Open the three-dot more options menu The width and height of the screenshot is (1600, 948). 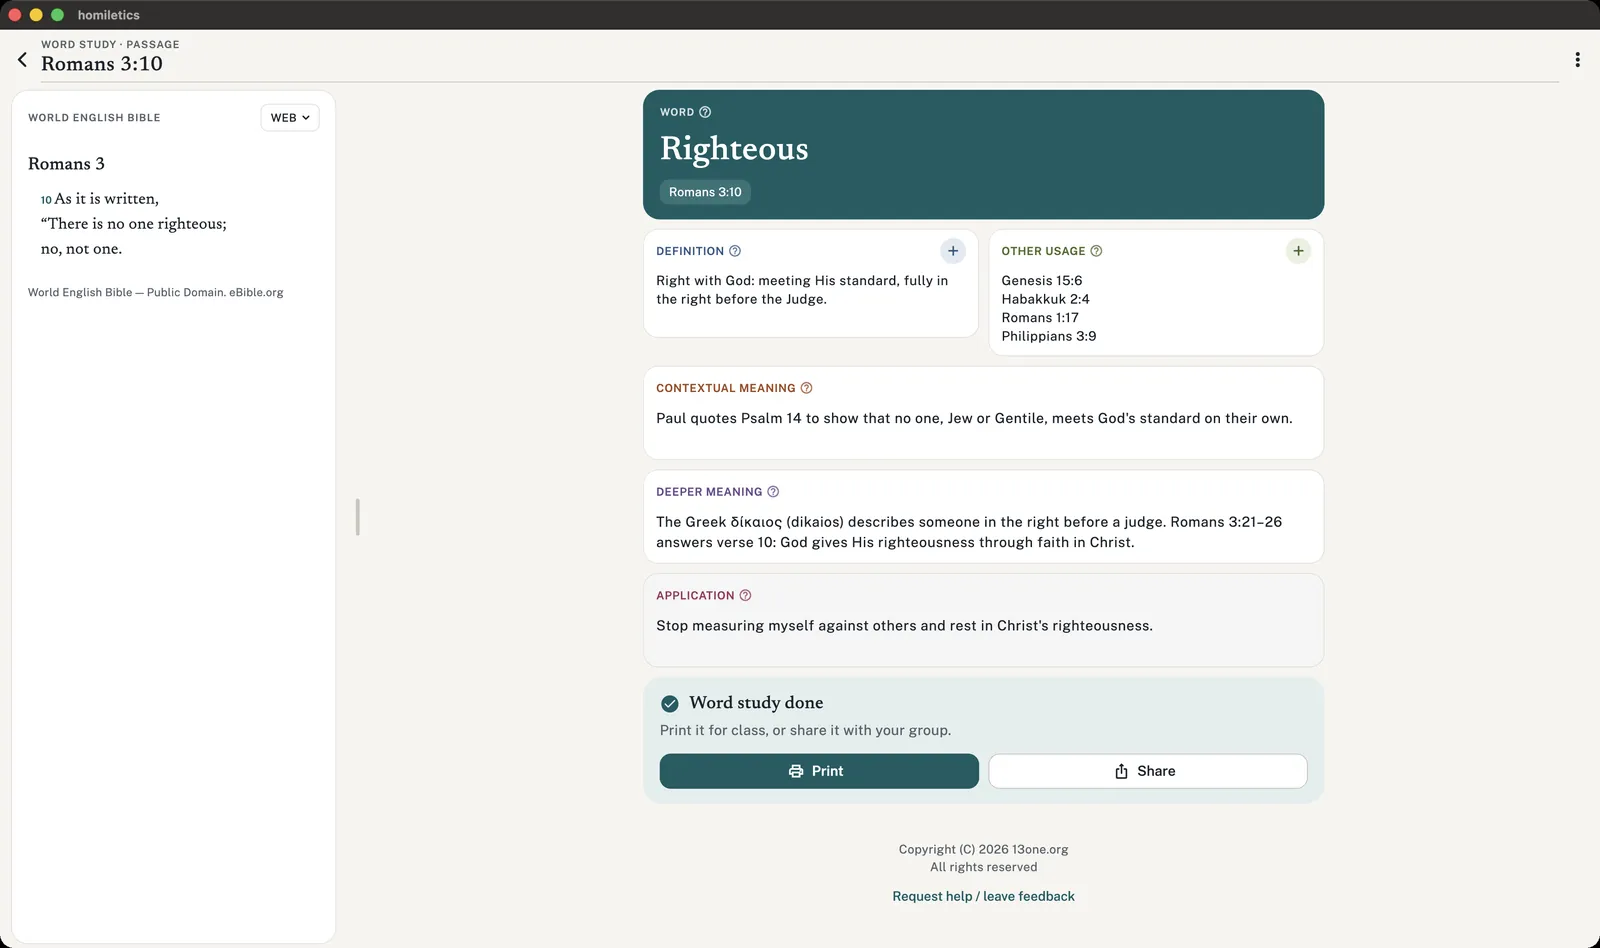point(1577,60)
